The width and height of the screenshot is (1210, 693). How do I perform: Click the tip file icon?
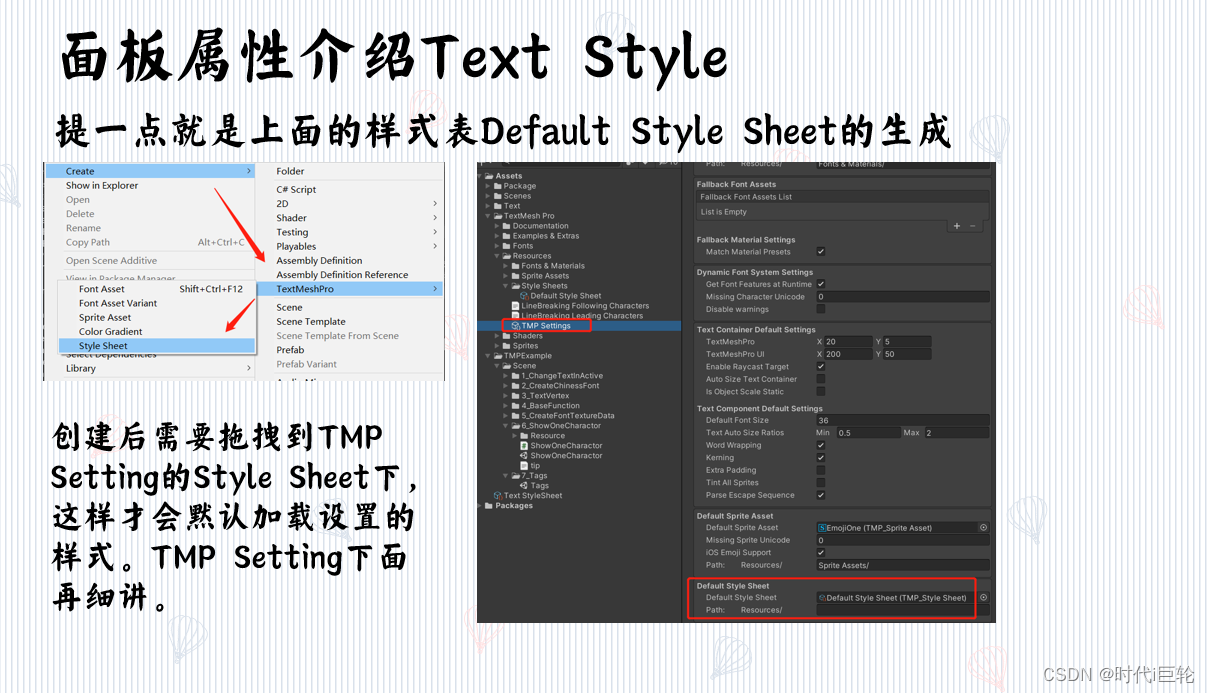(x=524, y=465)
